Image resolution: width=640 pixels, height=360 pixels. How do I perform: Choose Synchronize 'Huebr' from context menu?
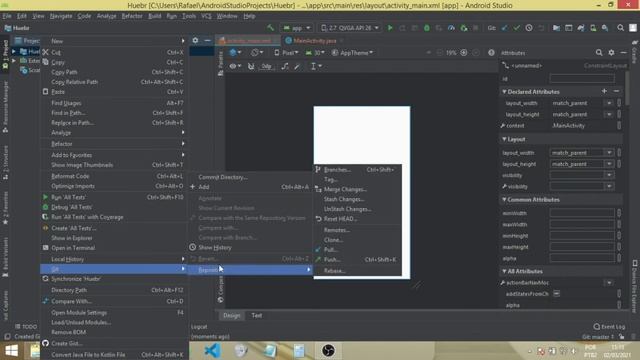pos(114,279)
